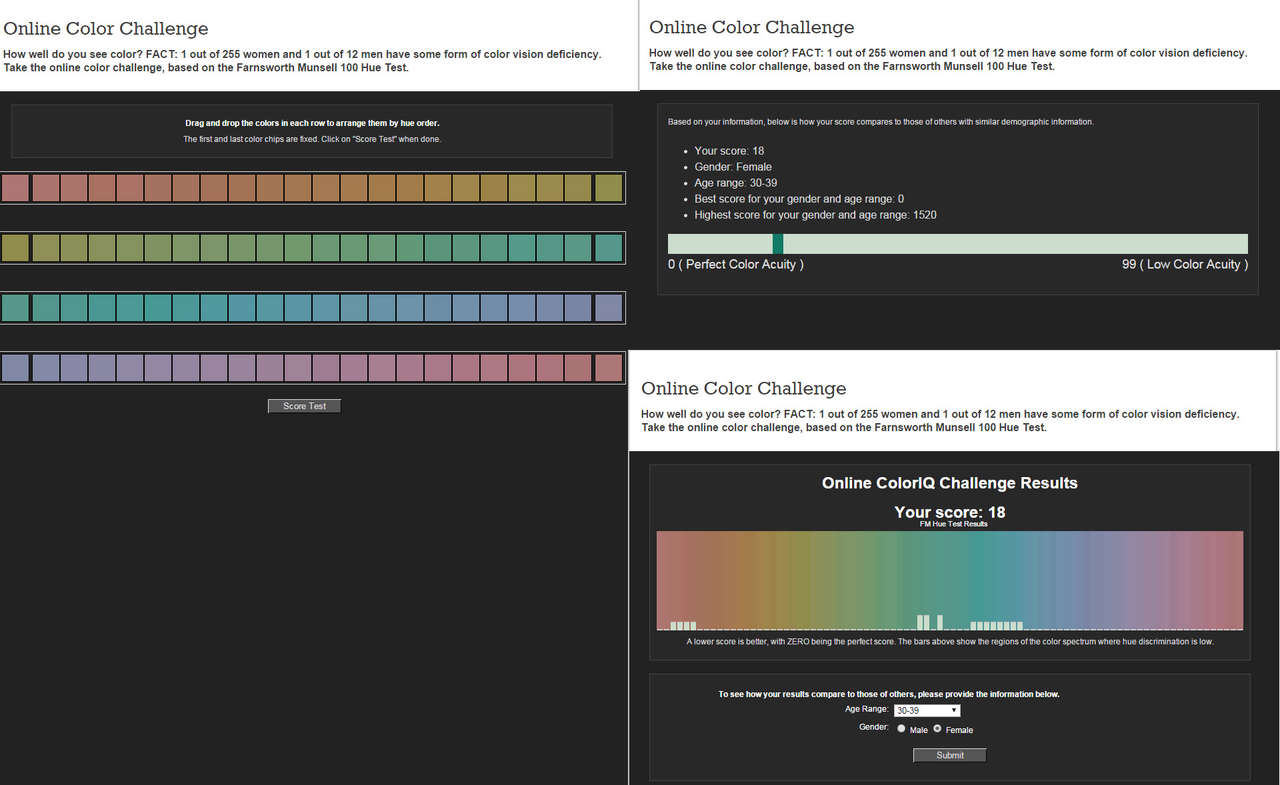Click the second chip in the top row

click(x=46, y=188)
